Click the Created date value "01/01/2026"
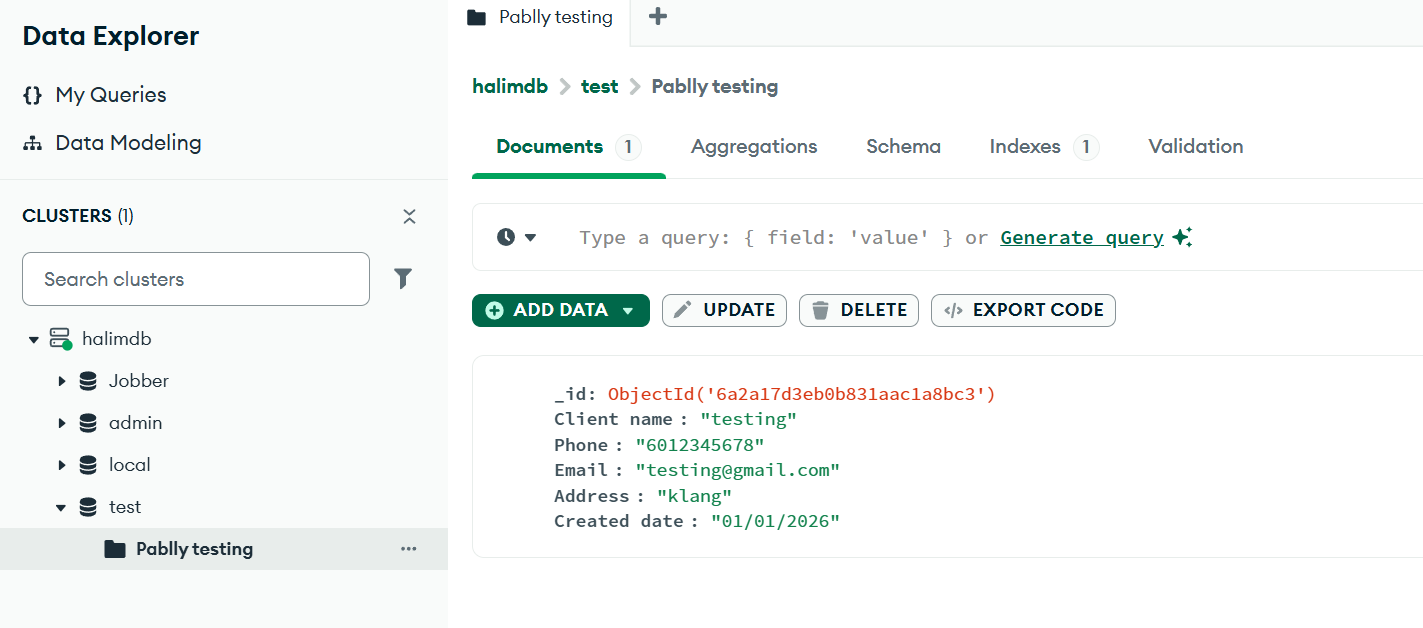This screenshot has width=1423, height=628. pos(776,521)
